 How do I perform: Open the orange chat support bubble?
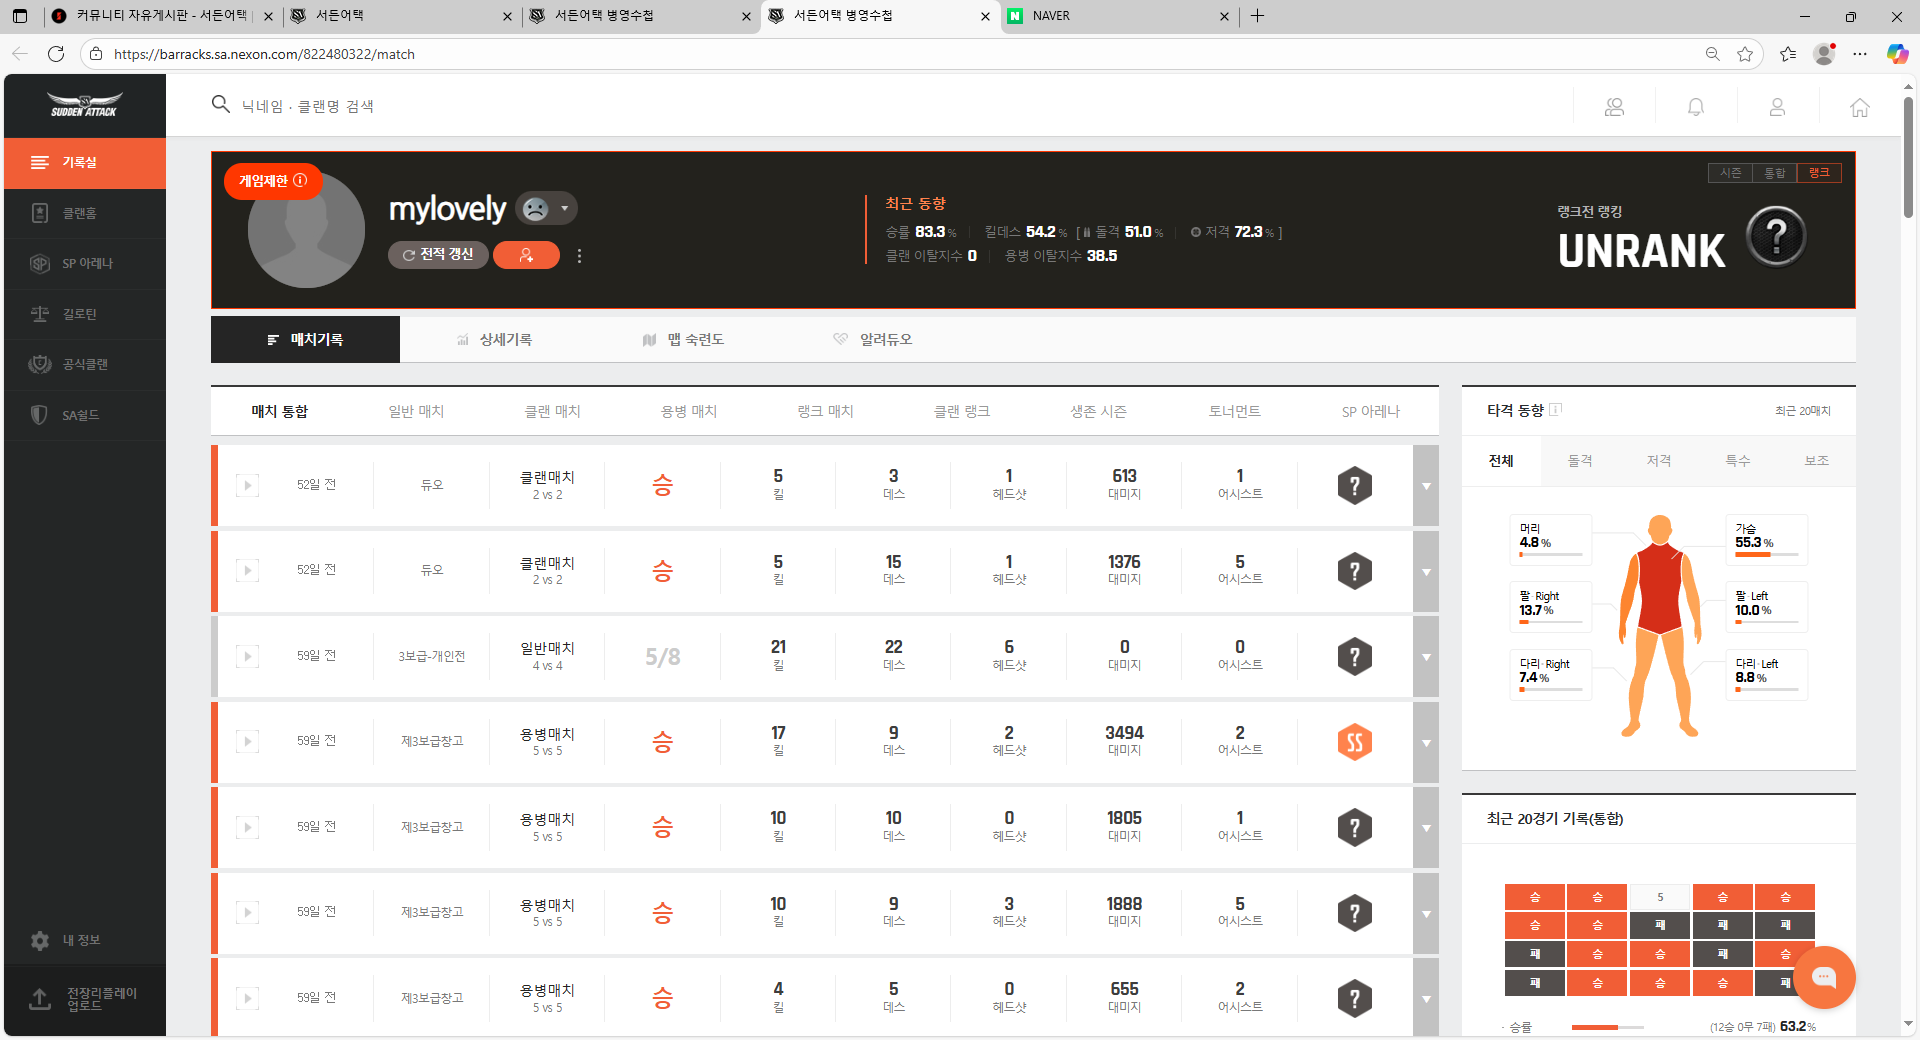click(x=1823, y=977)
